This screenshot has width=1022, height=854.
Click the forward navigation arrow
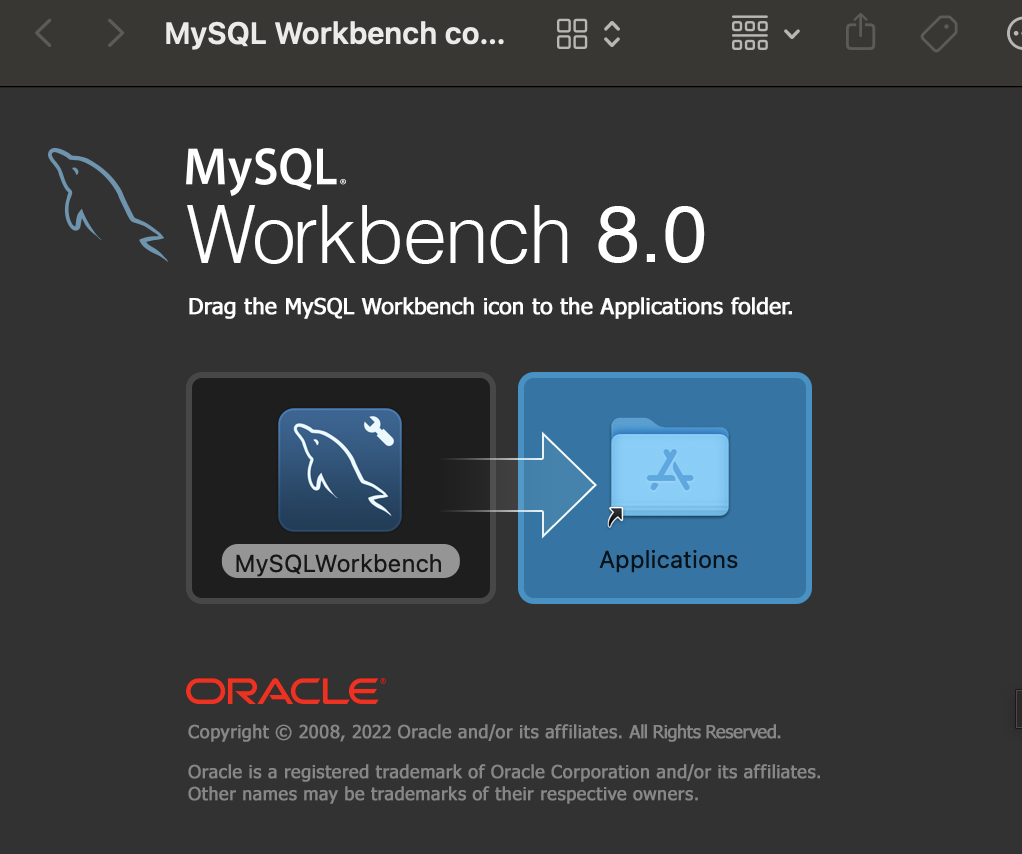113,33
